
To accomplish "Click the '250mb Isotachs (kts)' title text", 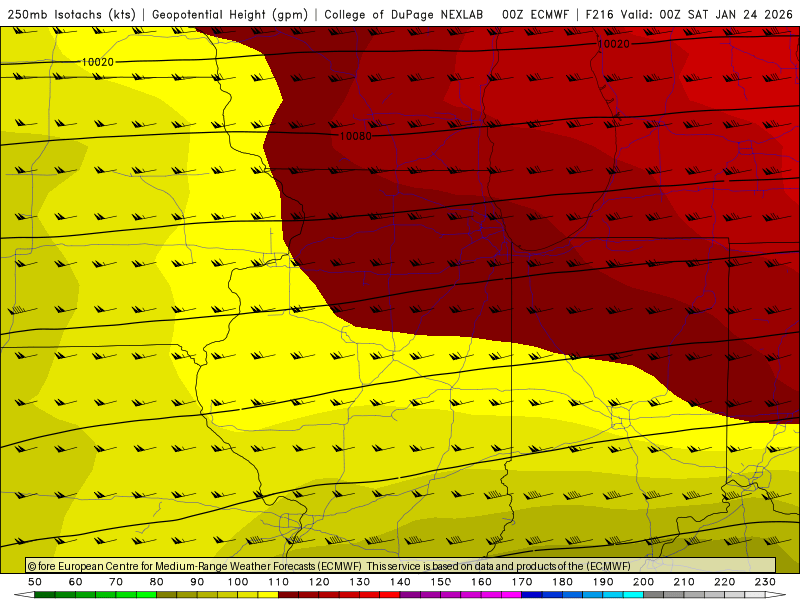I will pyautogui.click(x=71, y=14).
